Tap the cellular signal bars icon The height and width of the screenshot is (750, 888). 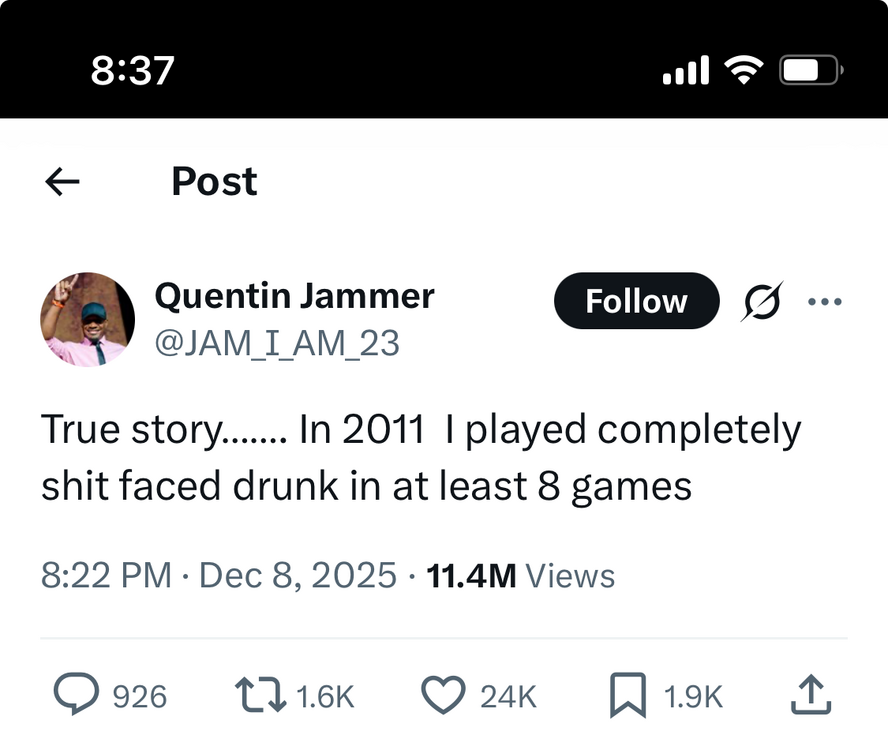[x=686, y=69]
